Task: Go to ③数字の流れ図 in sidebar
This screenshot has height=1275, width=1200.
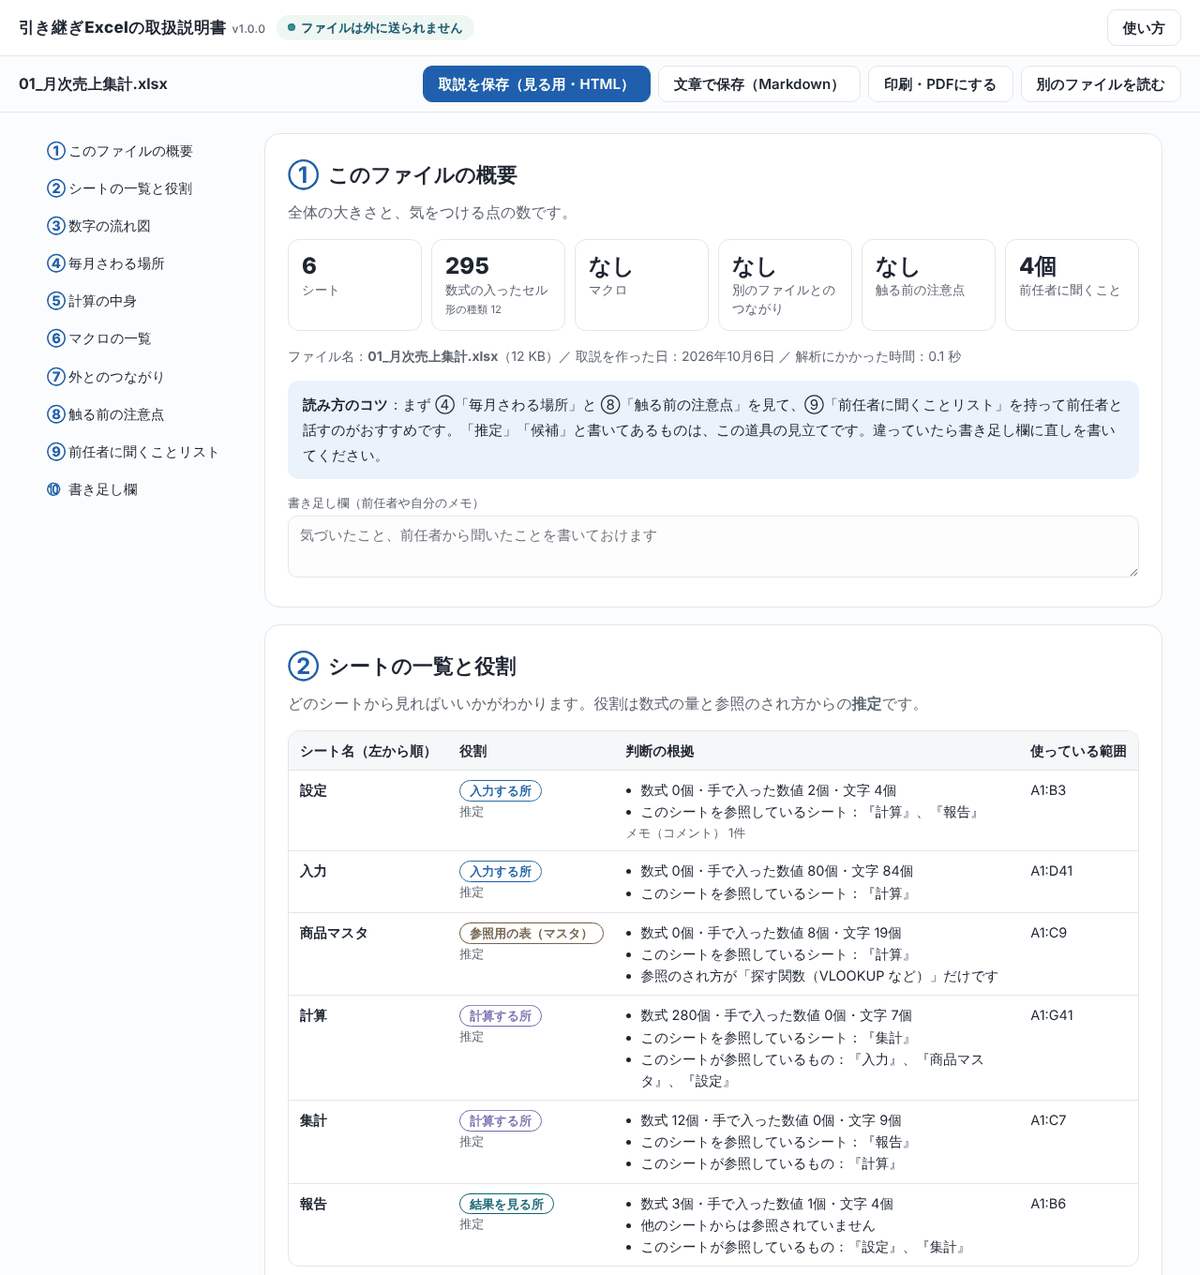Action: click(99, 226)
